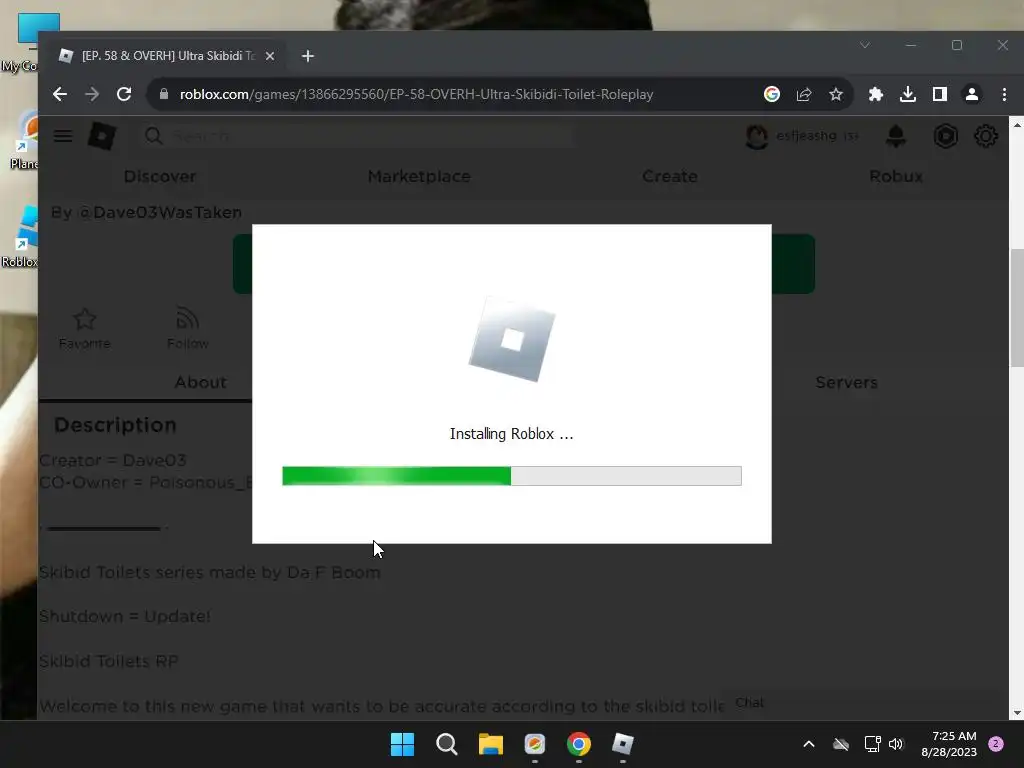
Task: Click the green play button edge
Action: tap(793, 264)
